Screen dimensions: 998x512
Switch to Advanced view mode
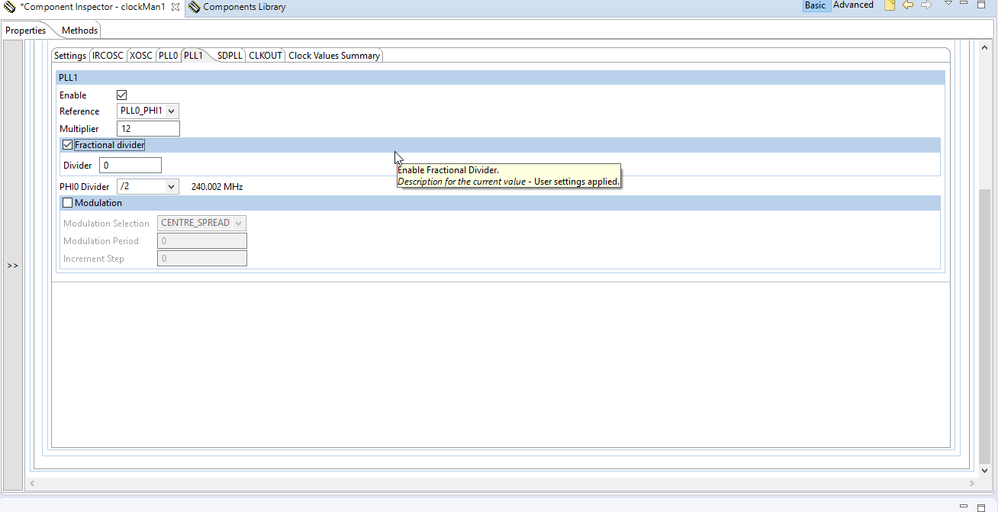(853, 5)
